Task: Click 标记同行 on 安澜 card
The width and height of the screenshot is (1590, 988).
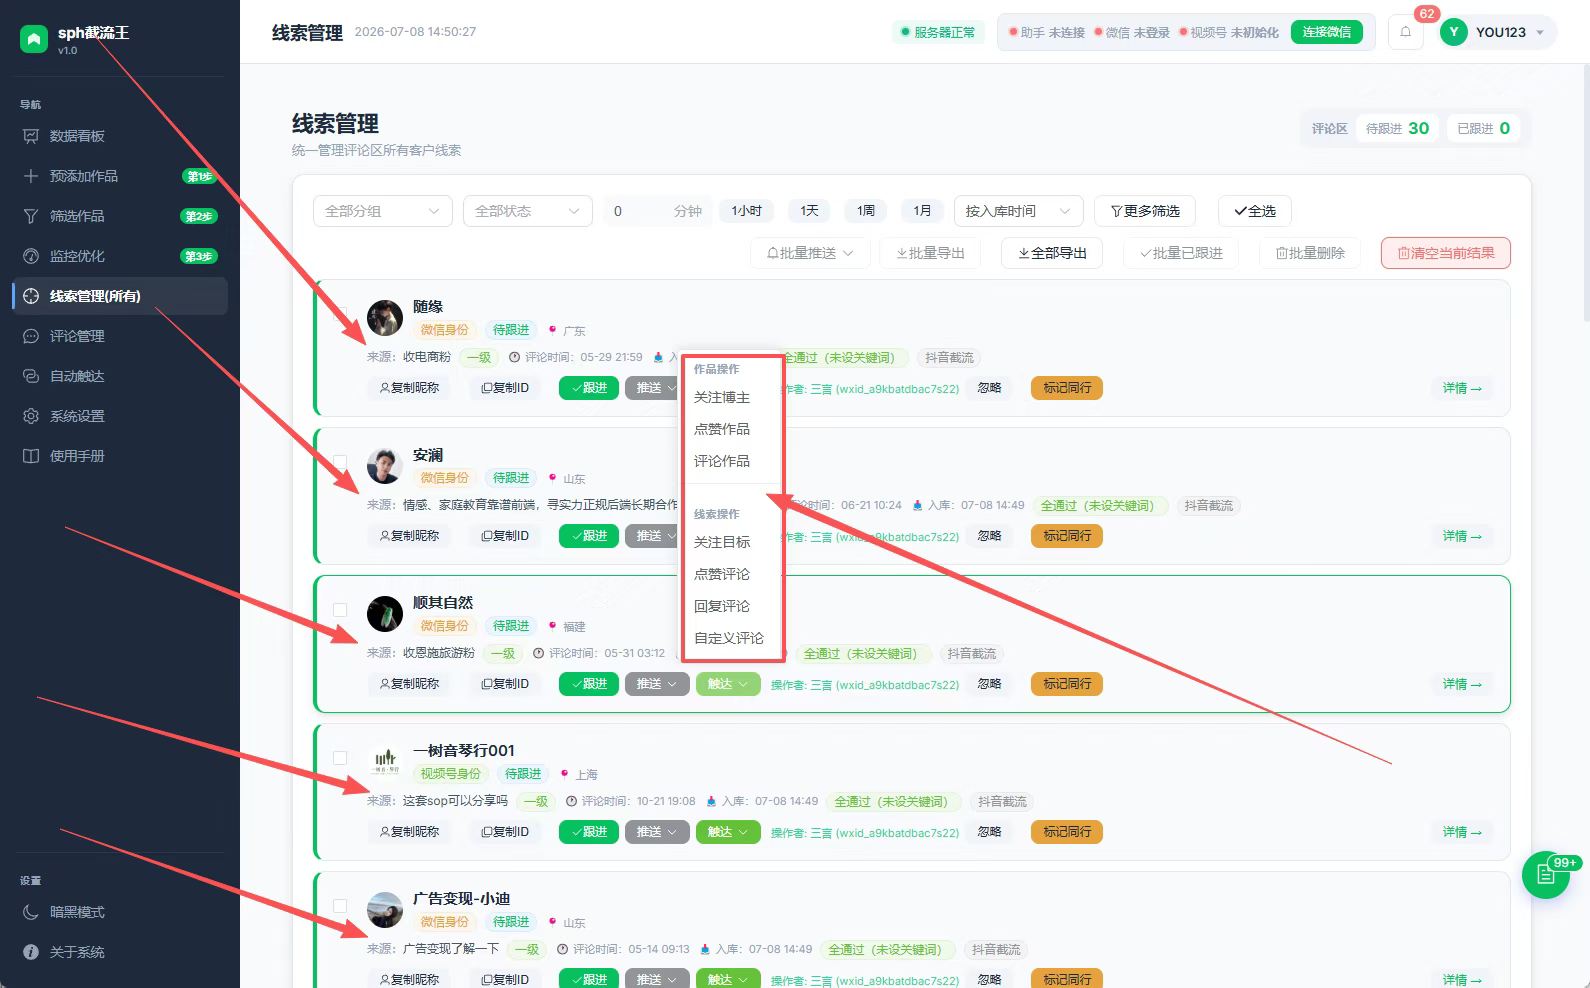Action: [x=1067, y=536]
